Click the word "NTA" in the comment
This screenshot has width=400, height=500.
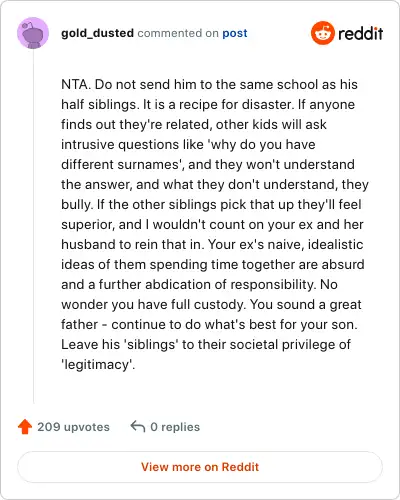coord(75,84)
